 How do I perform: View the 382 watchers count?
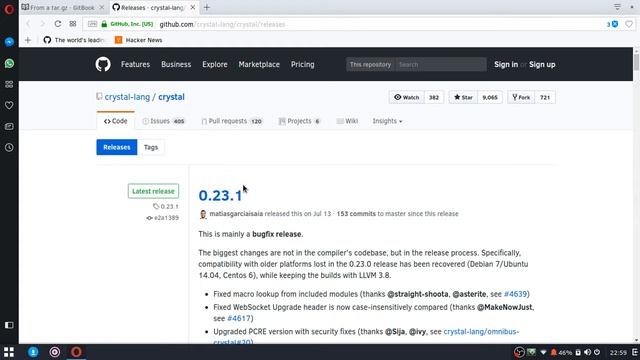click(x=434, y=97)
